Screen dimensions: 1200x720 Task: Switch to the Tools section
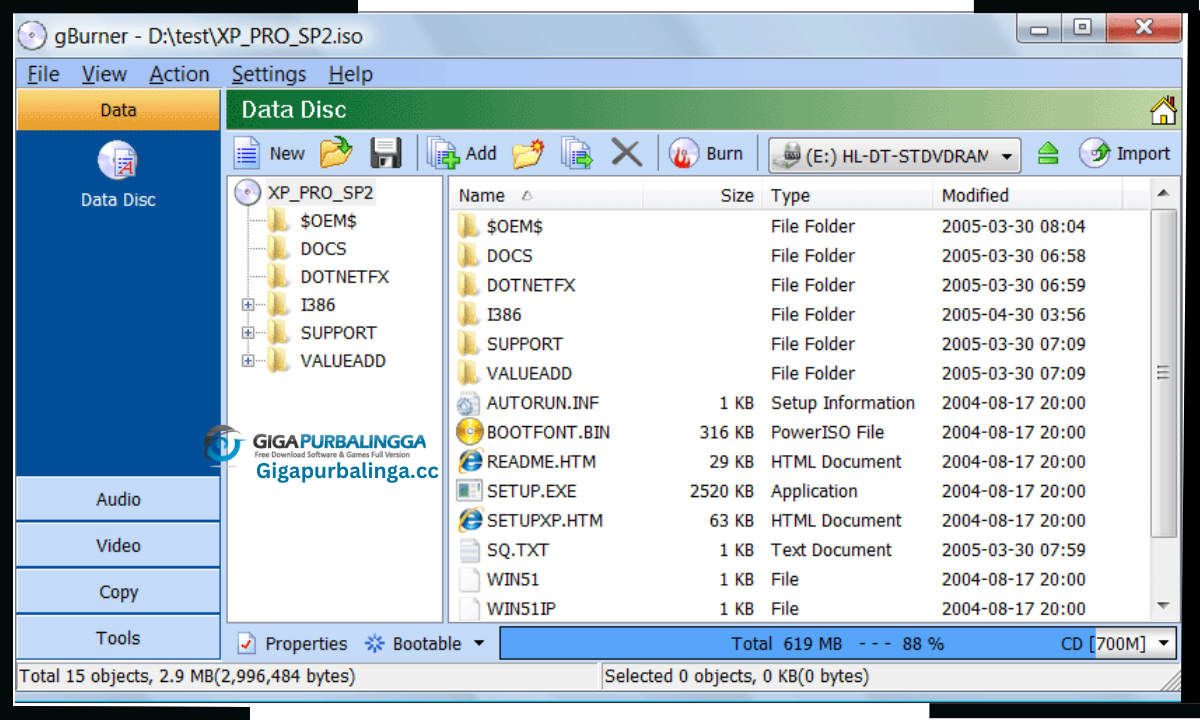pos(118,637)
